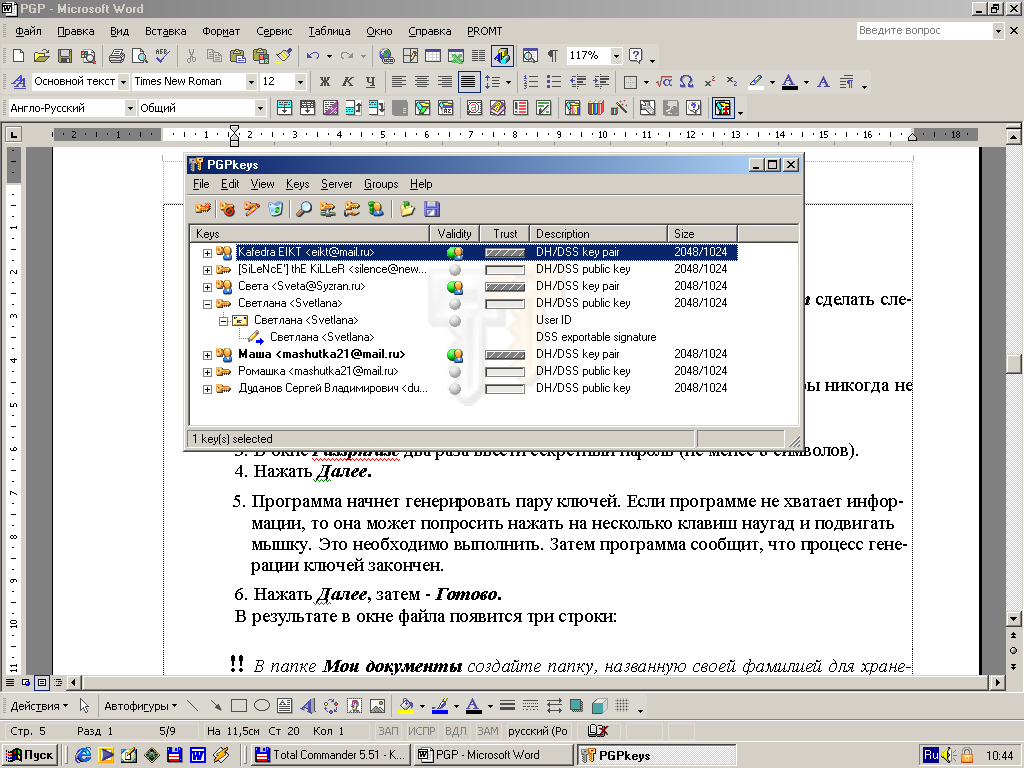Apply the font color on formatting toolbar
The width and height of the screenshot is (1024, 768).
click(x=790, y=82)
